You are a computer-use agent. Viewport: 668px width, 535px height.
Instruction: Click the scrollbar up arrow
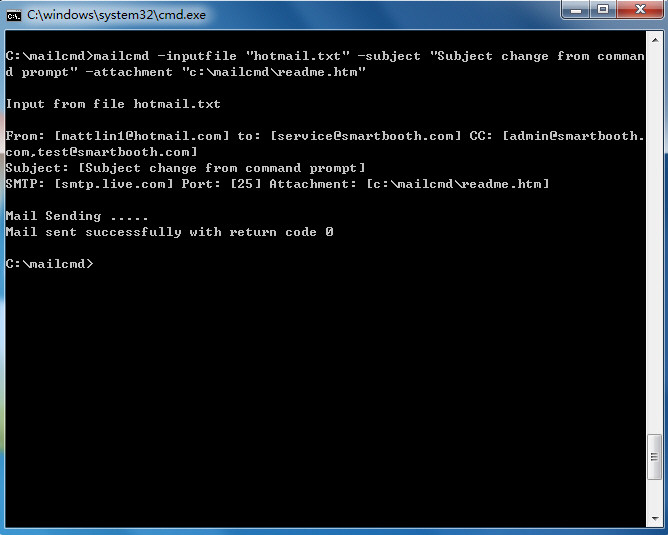coord(654,40)
